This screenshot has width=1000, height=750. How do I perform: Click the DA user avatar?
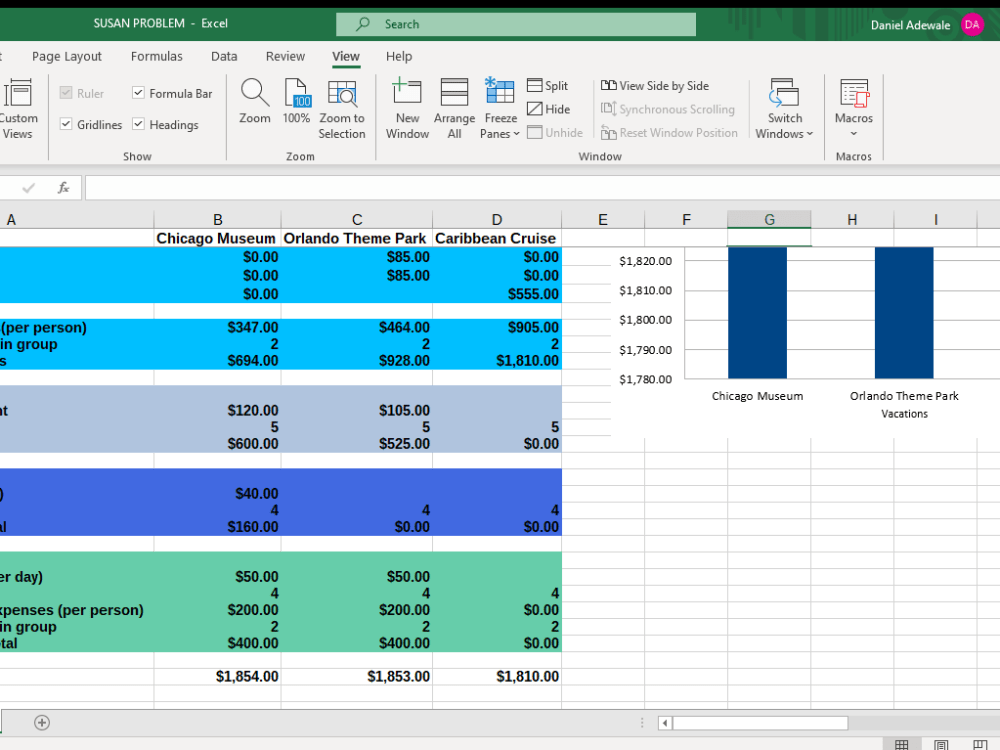pos(972,25)
